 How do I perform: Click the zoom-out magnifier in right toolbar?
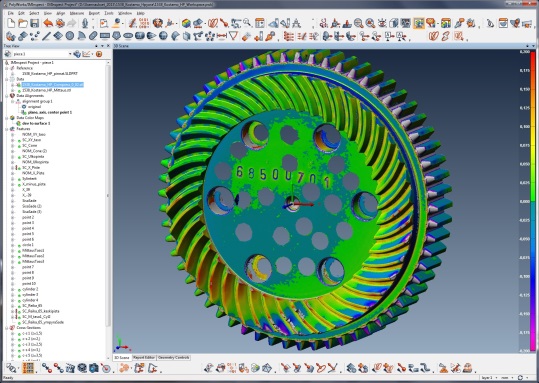[359, 23]
